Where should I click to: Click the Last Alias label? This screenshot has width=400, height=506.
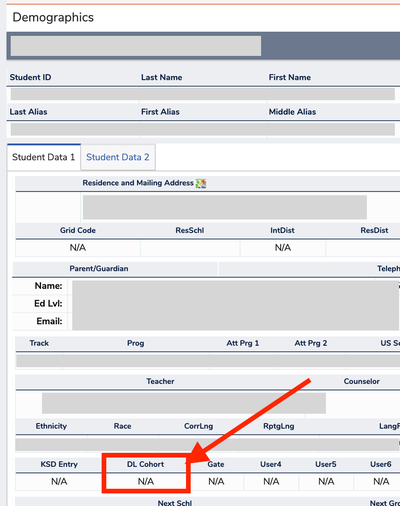click(28, 112)
